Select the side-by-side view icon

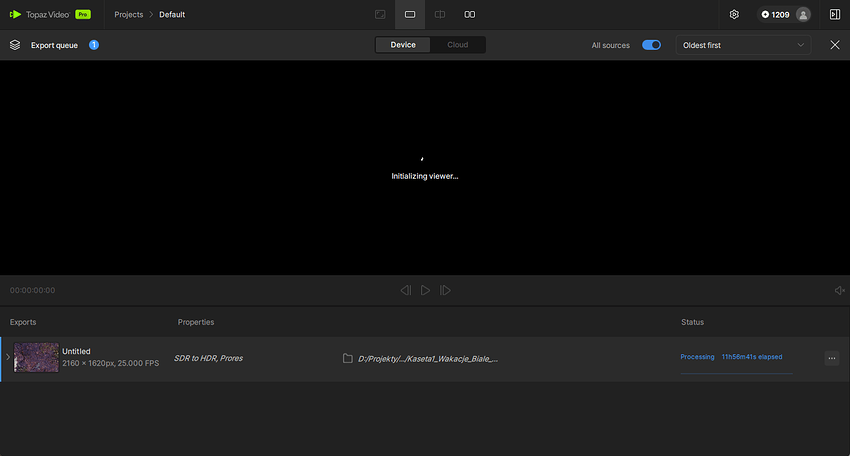click(x=469, y=15)
